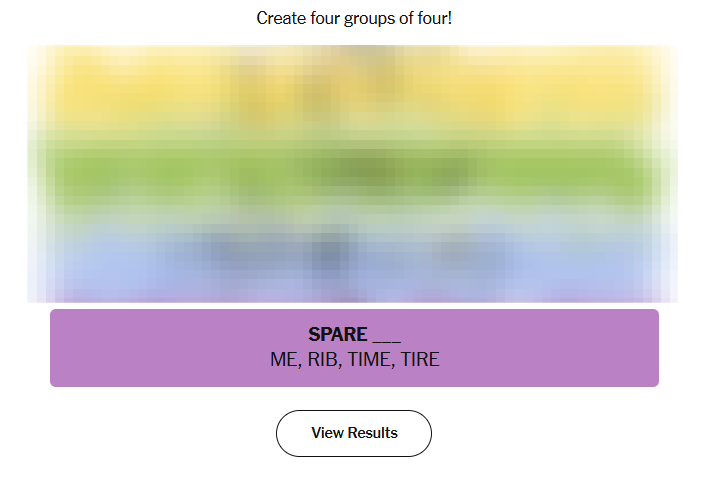Click the final word 'four!' in heading
The image size is (707, 503).
(434, 18)
